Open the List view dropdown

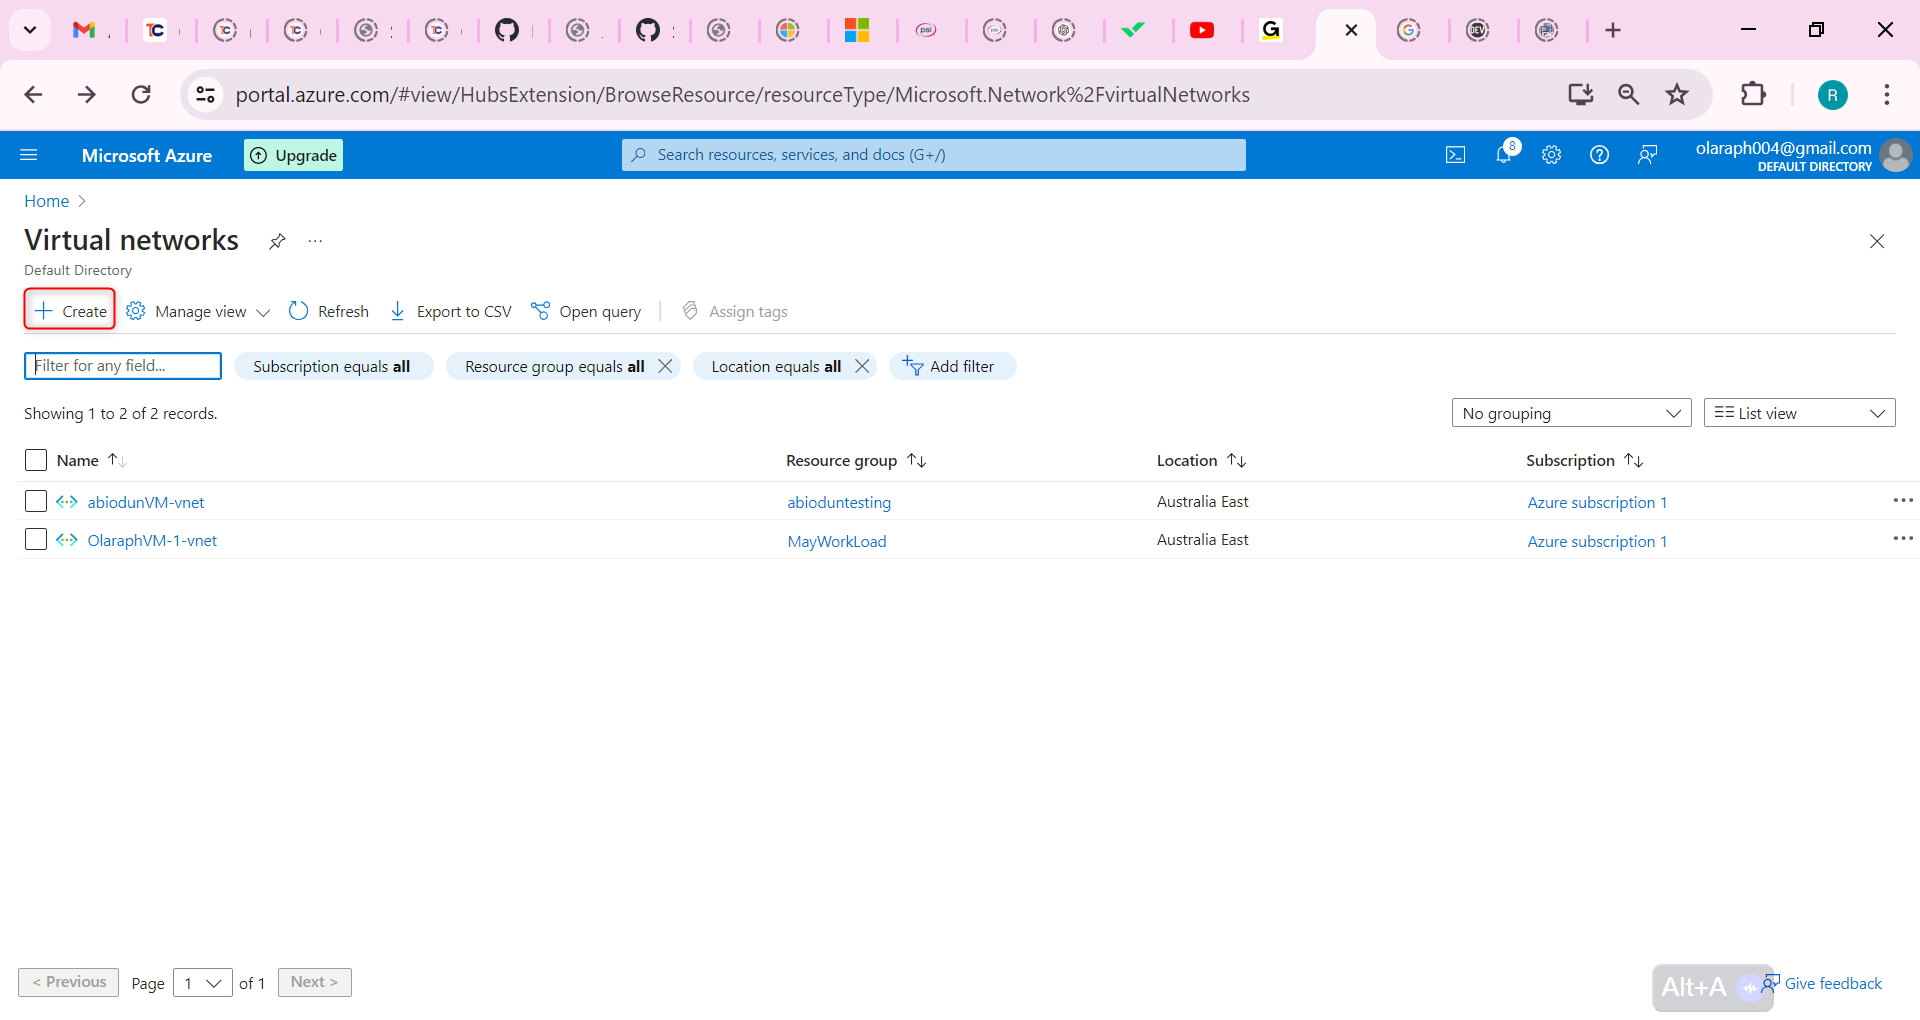[x=1799, y=413]
